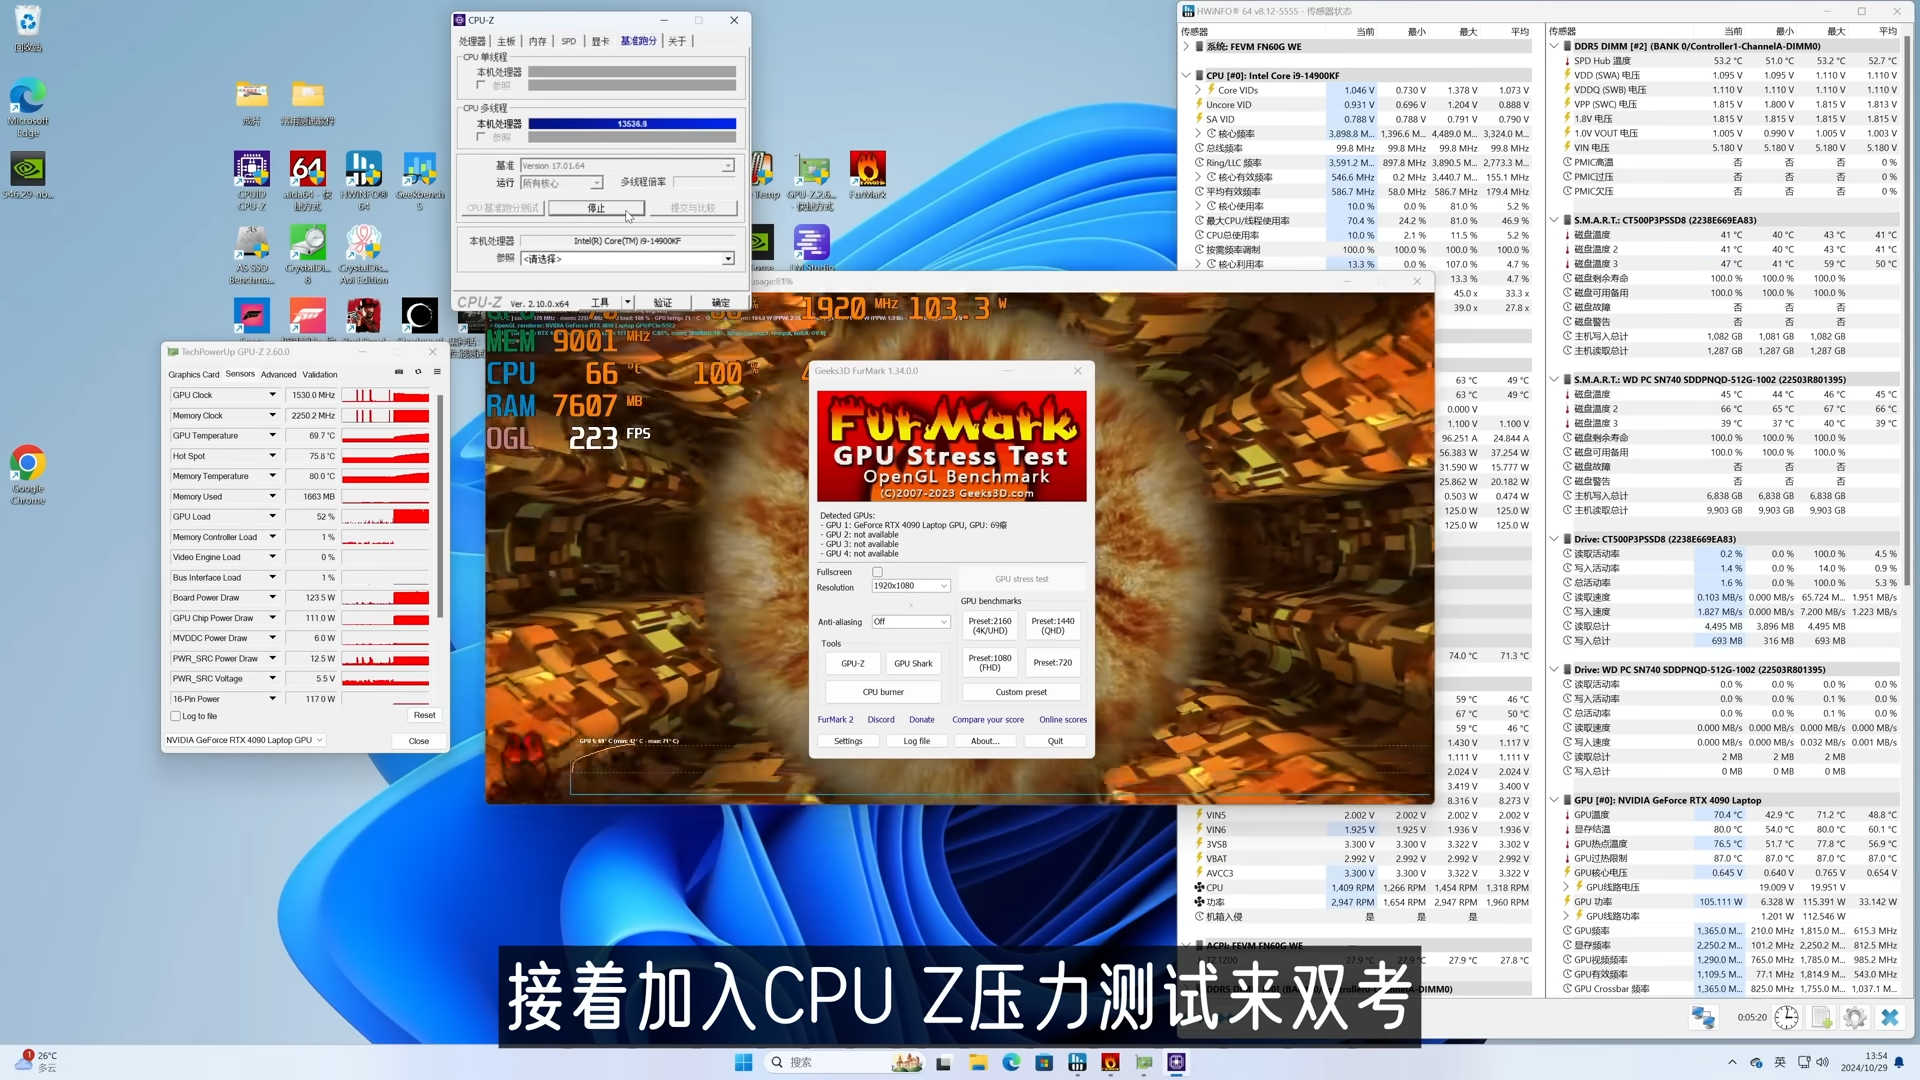Open GPU Clock sensor dropdown in GPU-Z
Viewport: 1920px width, 1080px height.
272,395
